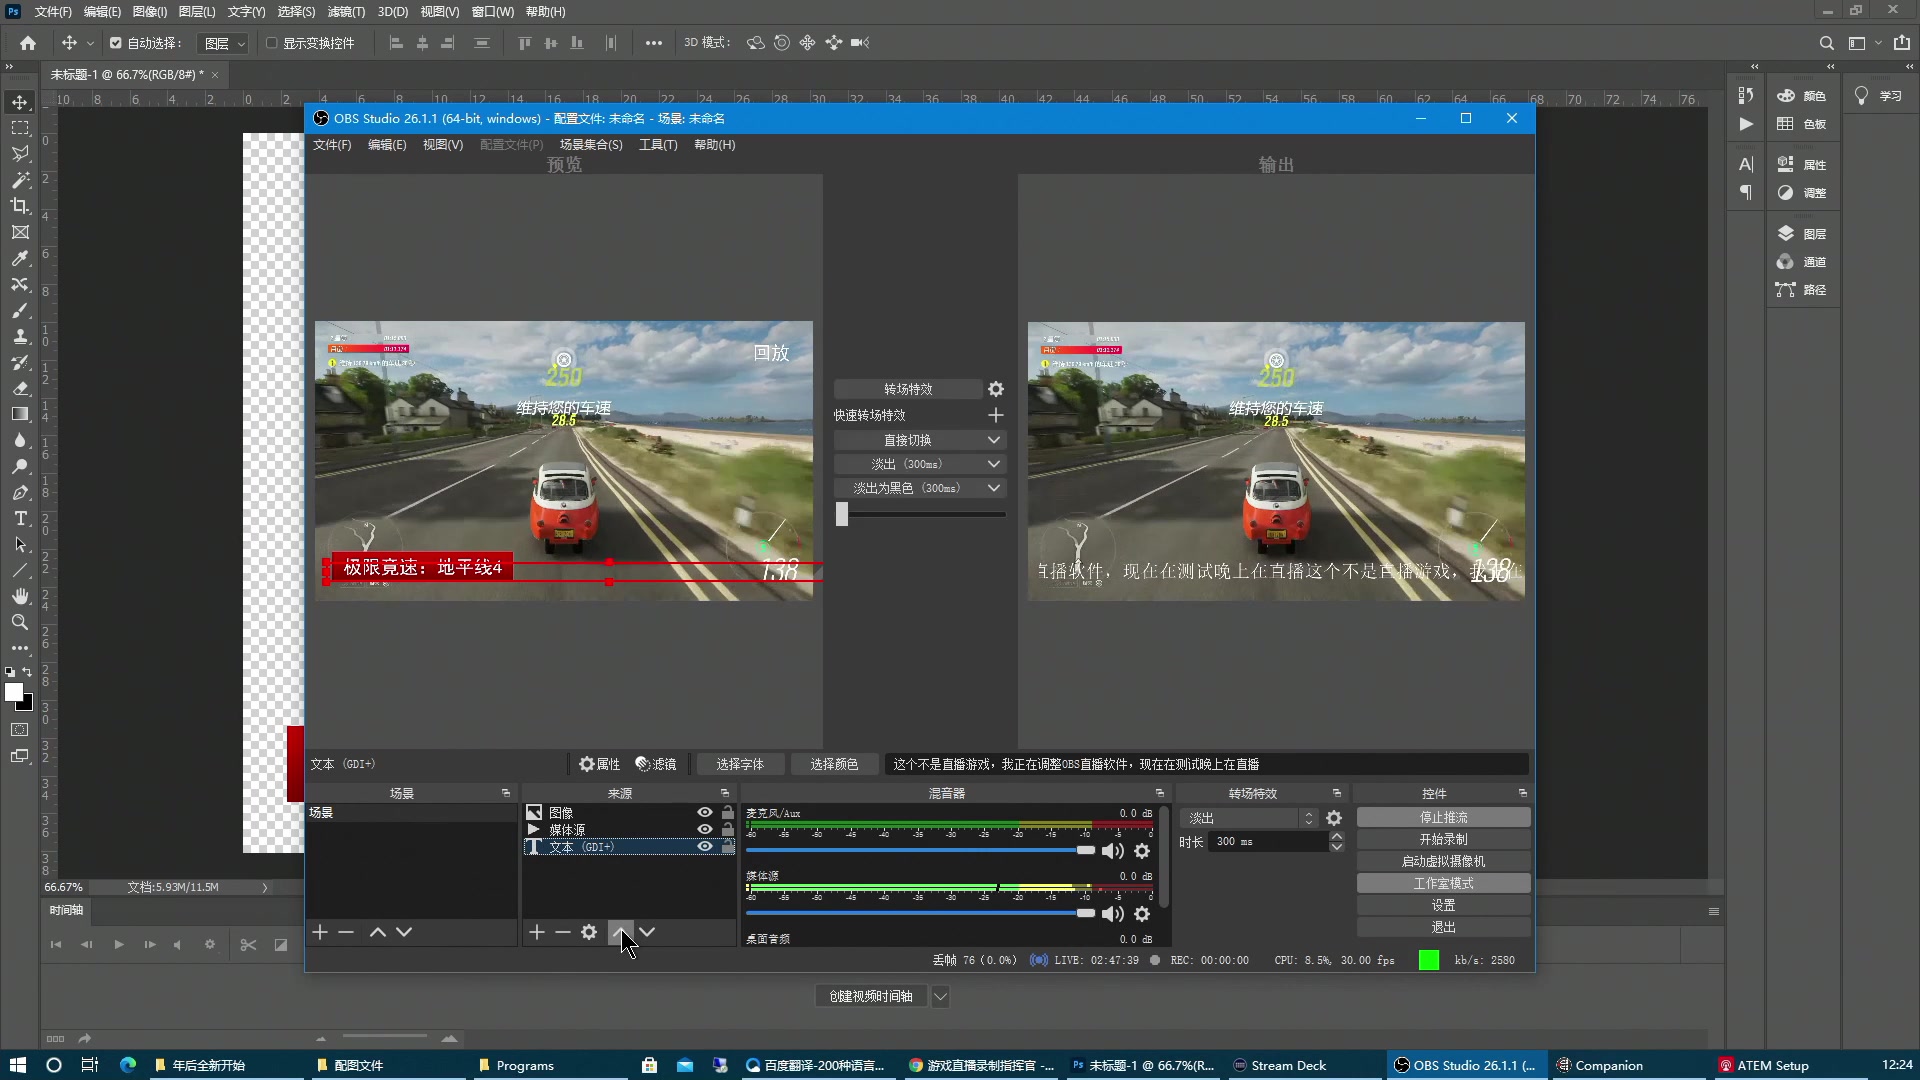This screenshot has width=1920, height=1080.
Task: Select the 选择字体 option in text source
Action: coord(740,764)
